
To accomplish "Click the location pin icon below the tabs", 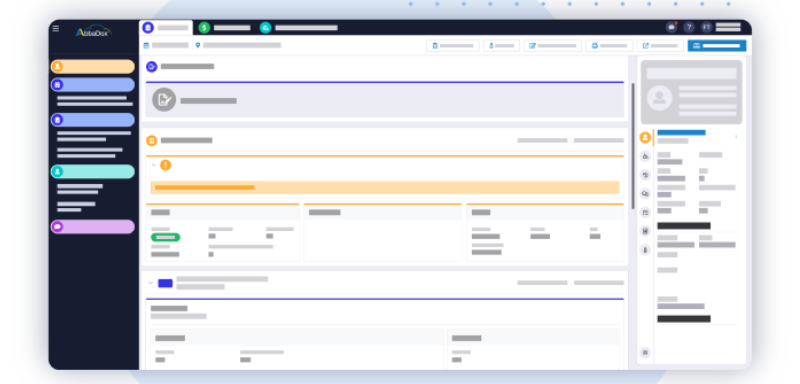I will 198,45.
